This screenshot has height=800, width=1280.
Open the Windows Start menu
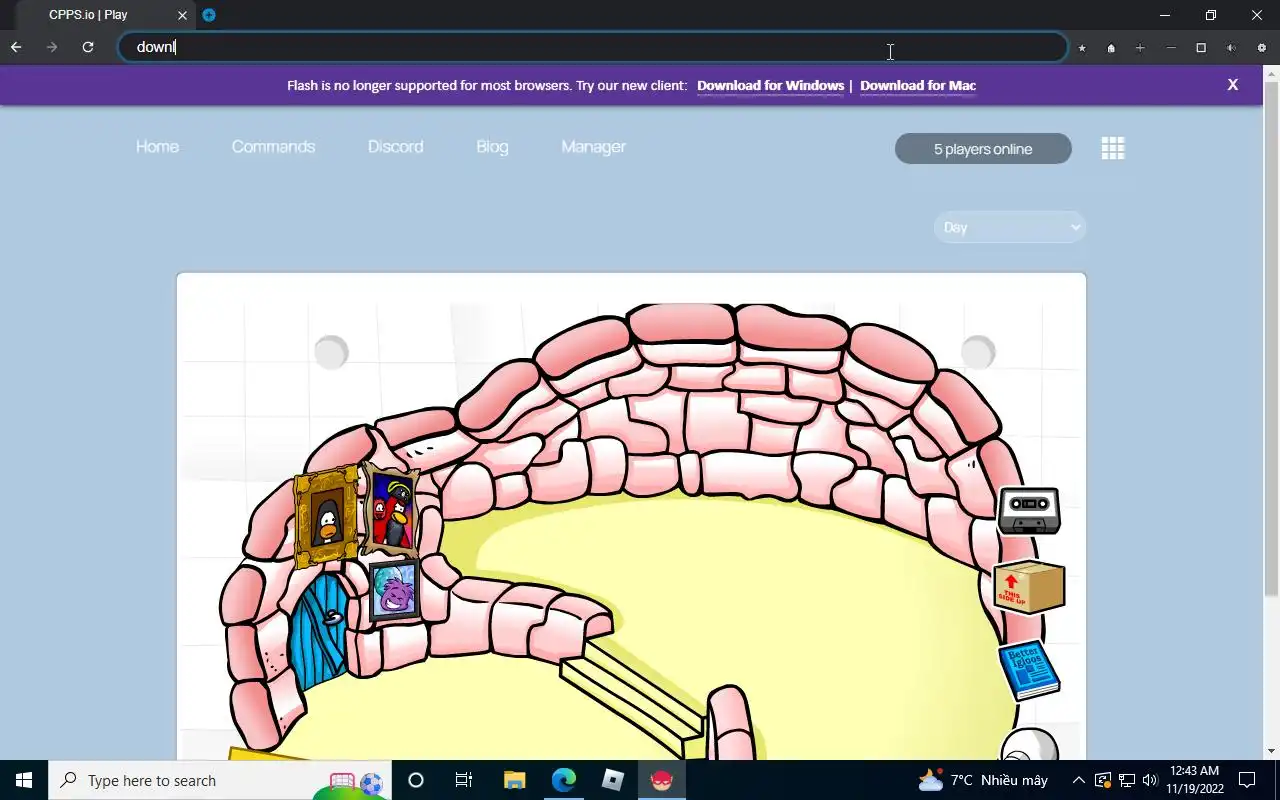click(24, 780)
